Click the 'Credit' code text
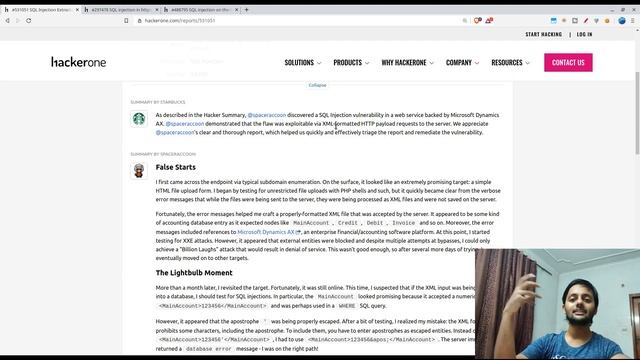Viewport: 640px width, 360px height. click(348, 223)
